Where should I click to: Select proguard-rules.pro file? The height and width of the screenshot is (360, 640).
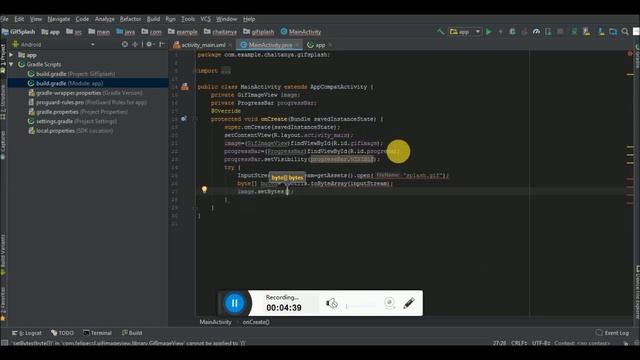87,102
